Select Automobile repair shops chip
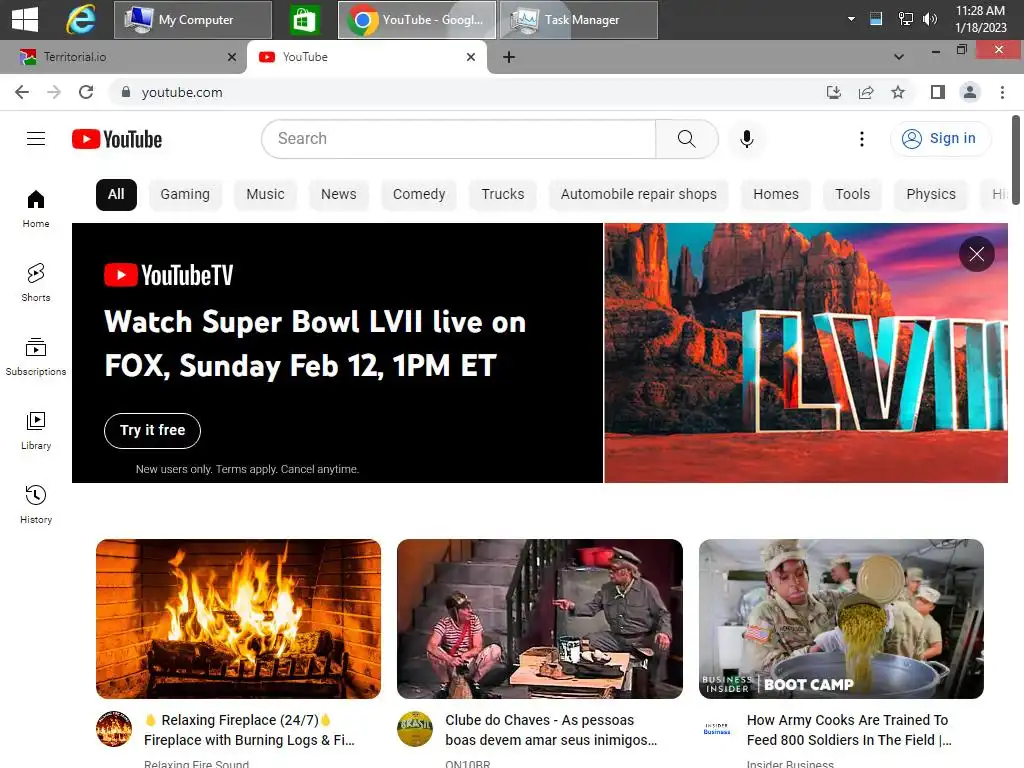Screen dimensions: 1024x768 point(639,195)
